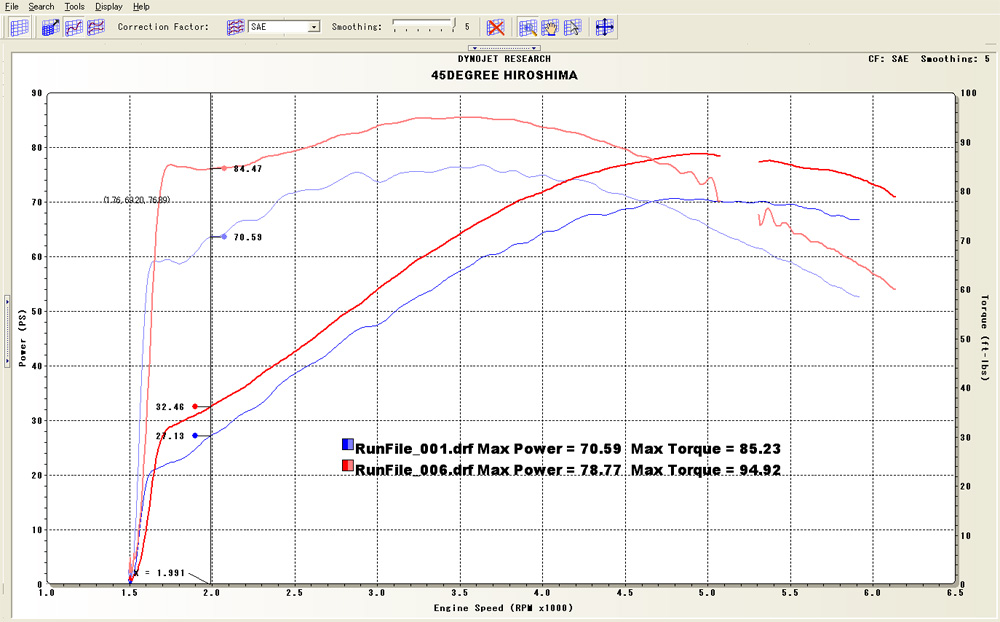Select the hand pan tool

coord(550,27)
